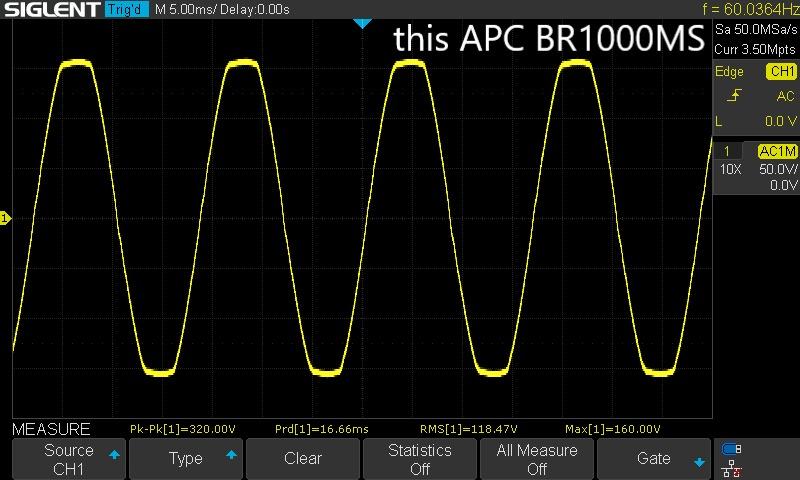
Task: Open the measurement Type softkey
Action: [x=186, y=459]
